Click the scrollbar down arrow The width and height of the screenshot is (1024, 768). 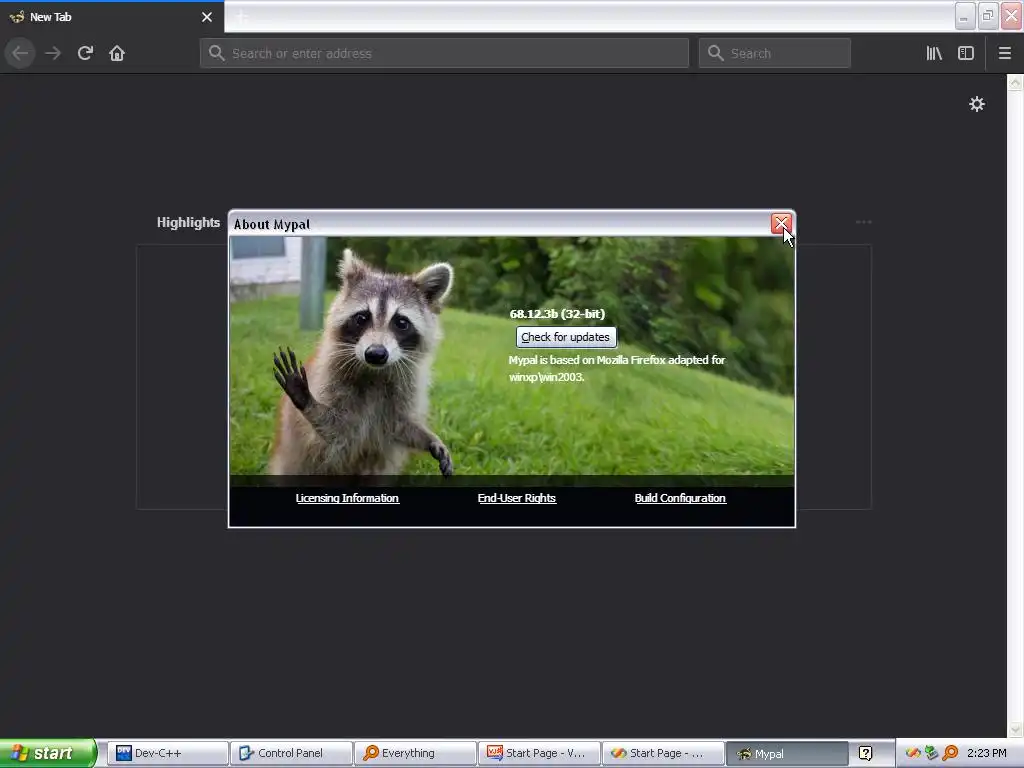click(x=1015, y=729)
